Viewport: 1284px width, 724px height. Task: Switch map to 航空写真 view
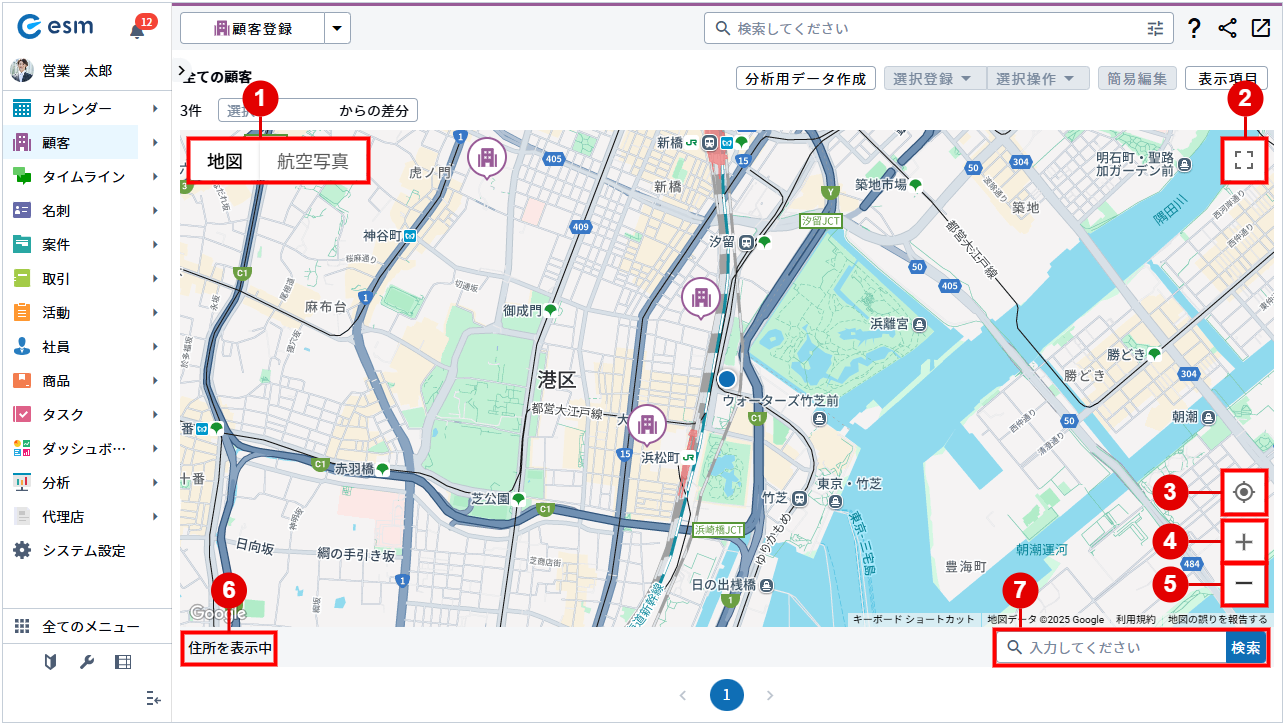[x=314, y=161]
